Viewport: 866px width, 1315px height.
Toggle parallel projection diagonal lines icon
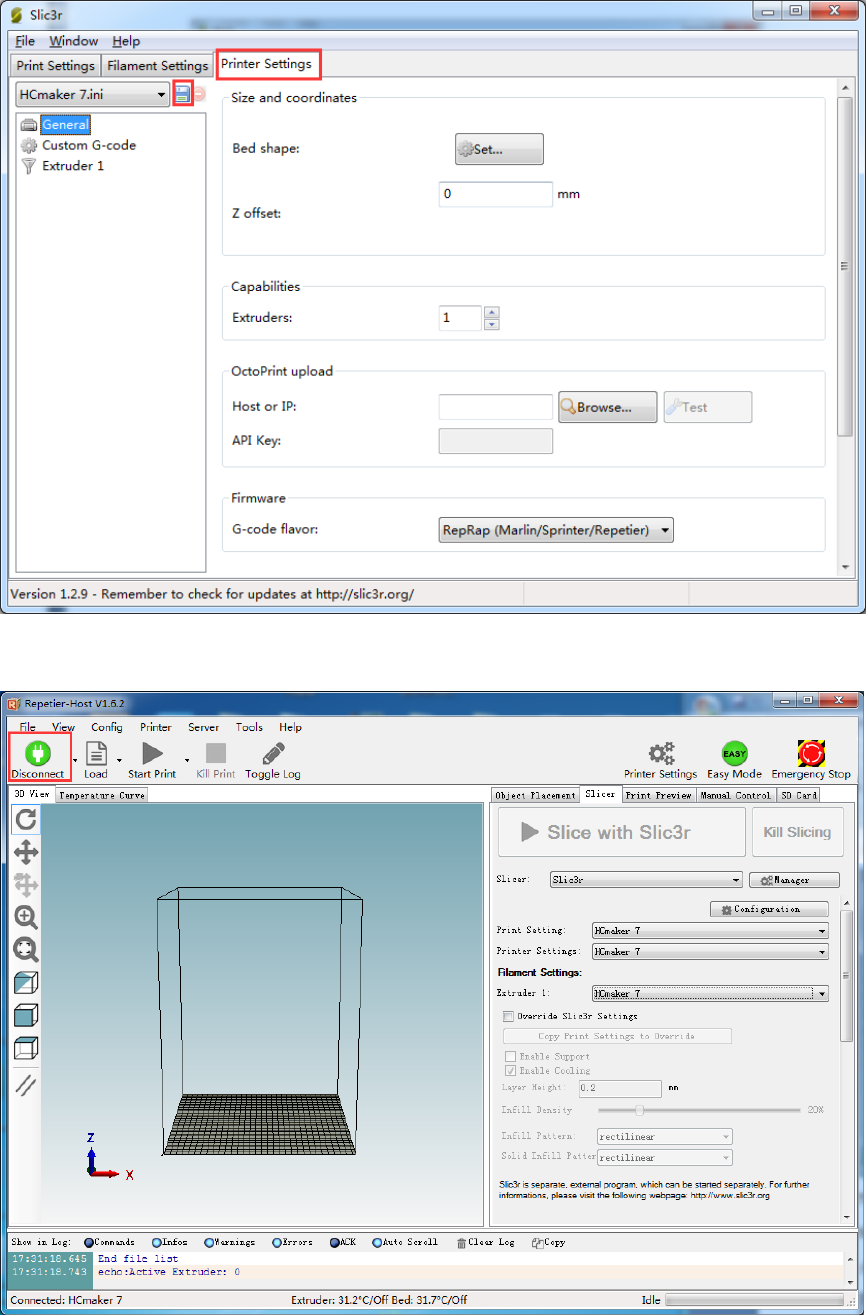(26, 1085)
